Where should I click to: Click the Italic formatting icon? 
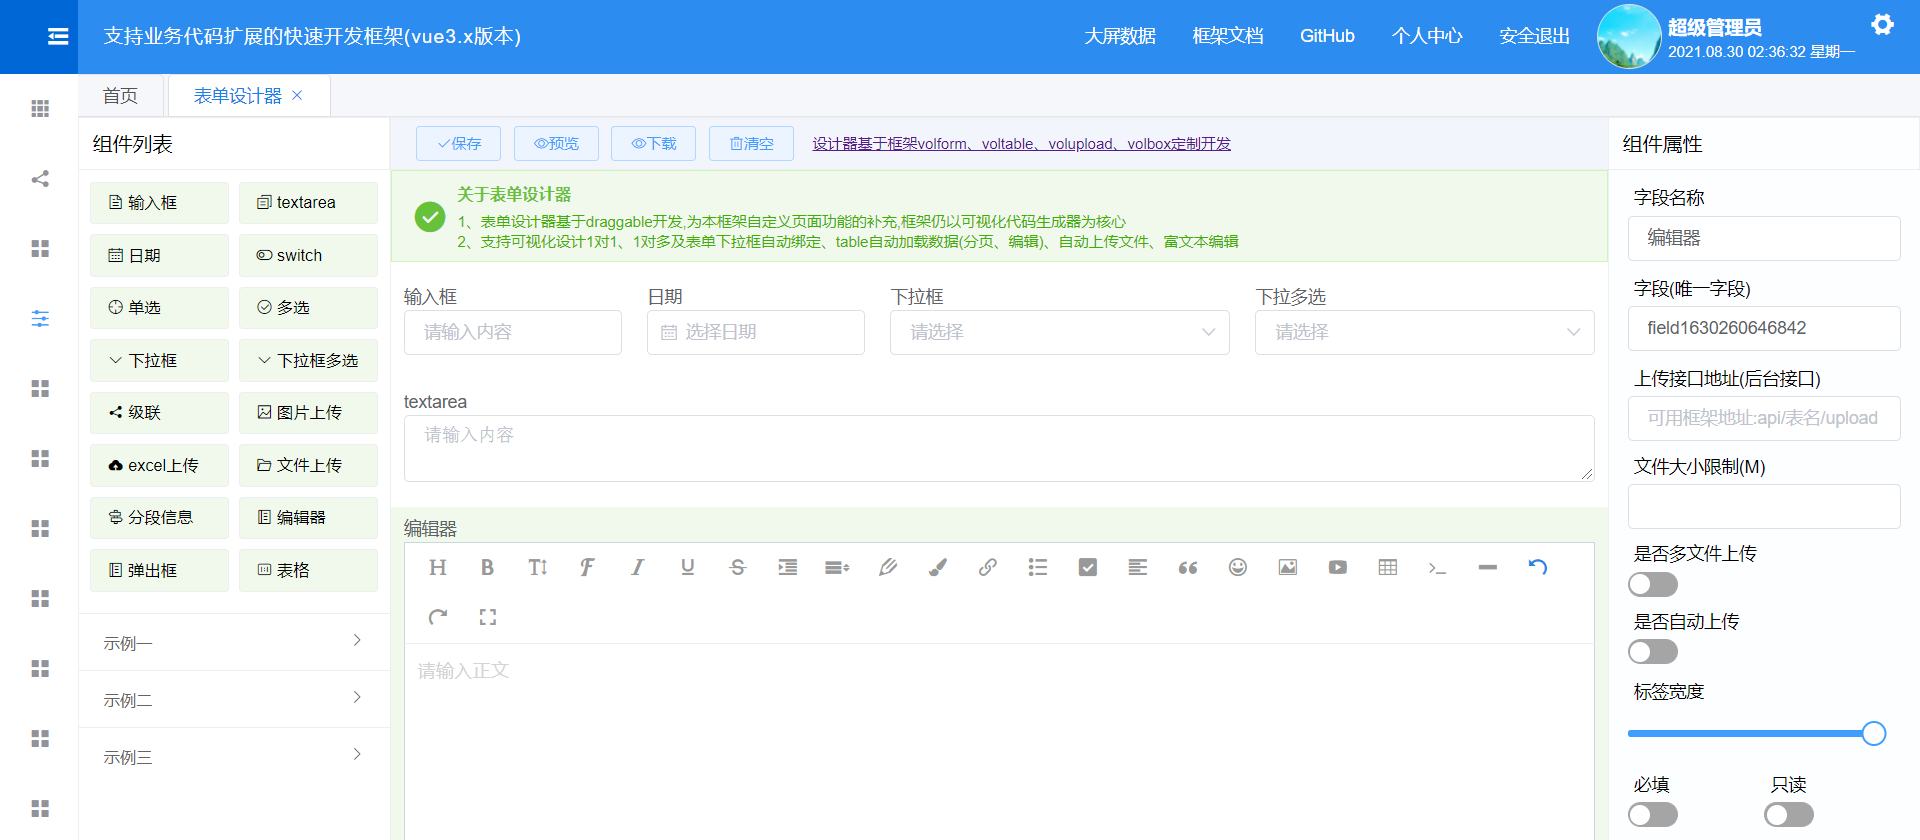[637, 568]
